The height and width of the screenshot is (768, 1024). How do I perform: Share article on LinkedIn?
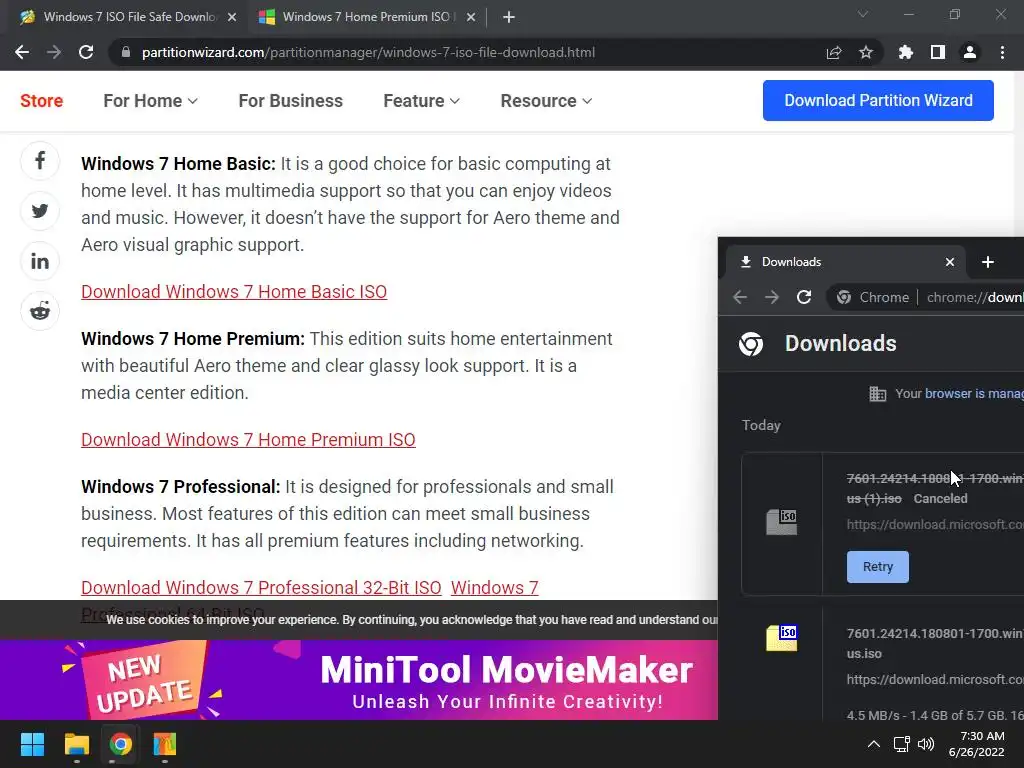(x=40, y=261)
